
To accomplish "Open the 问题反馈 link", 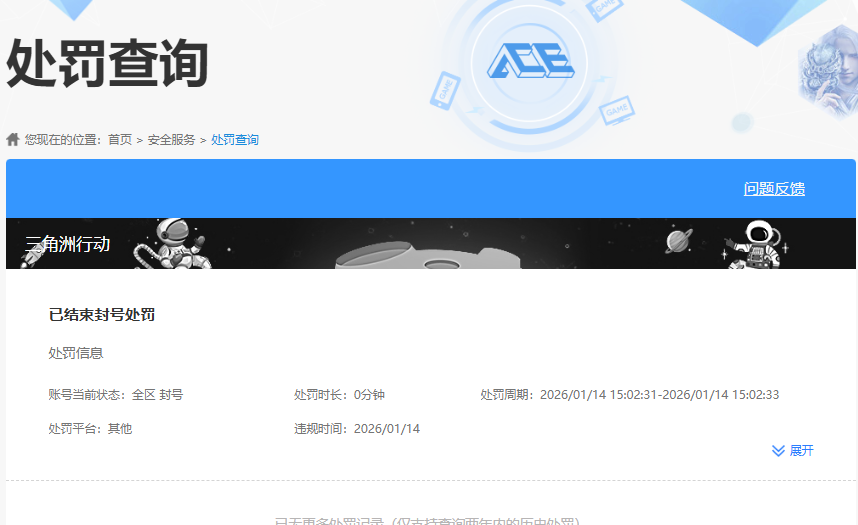I will pyautogui.click(x=774, y=189).
